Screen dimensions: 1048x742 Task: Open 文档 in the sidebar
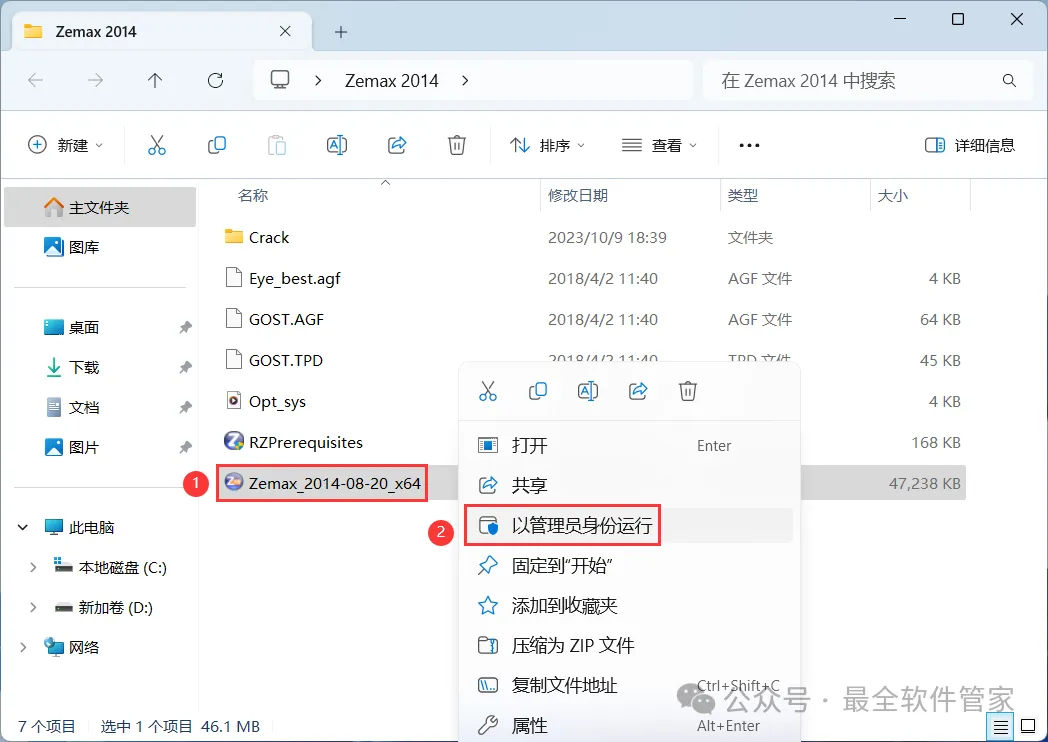100,407
